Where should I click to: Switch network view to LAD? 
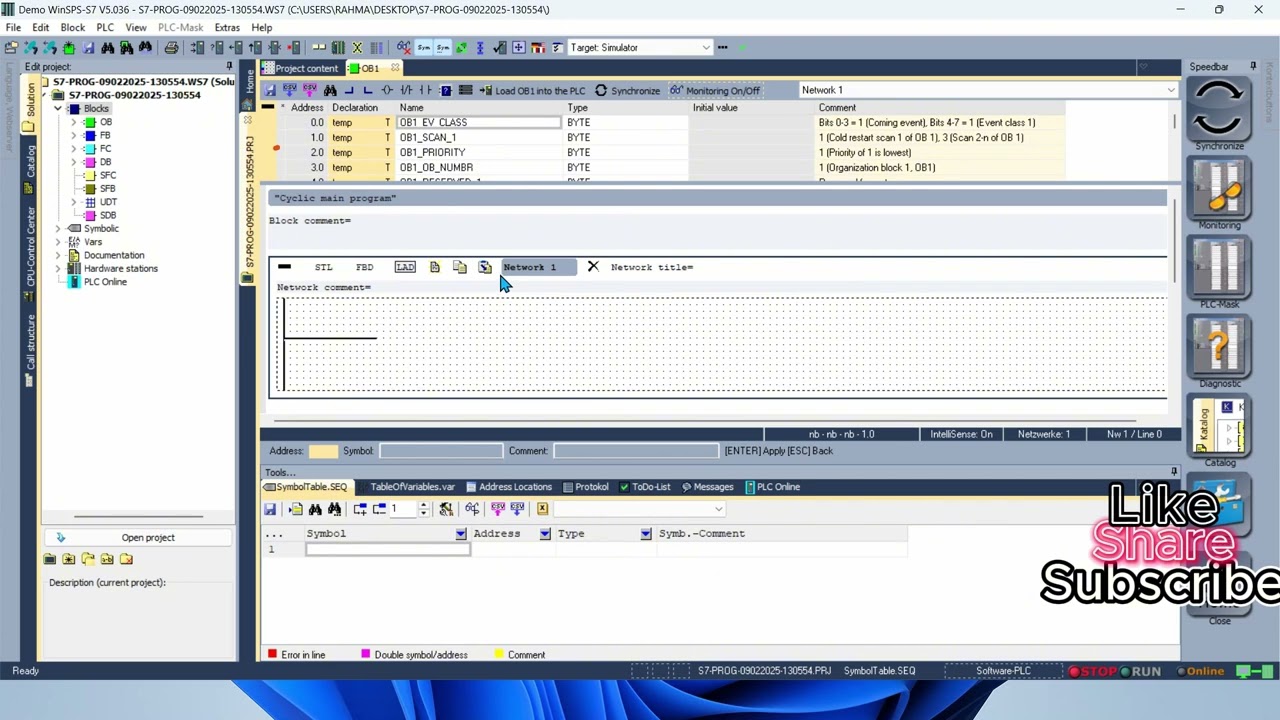pos(405,267)
